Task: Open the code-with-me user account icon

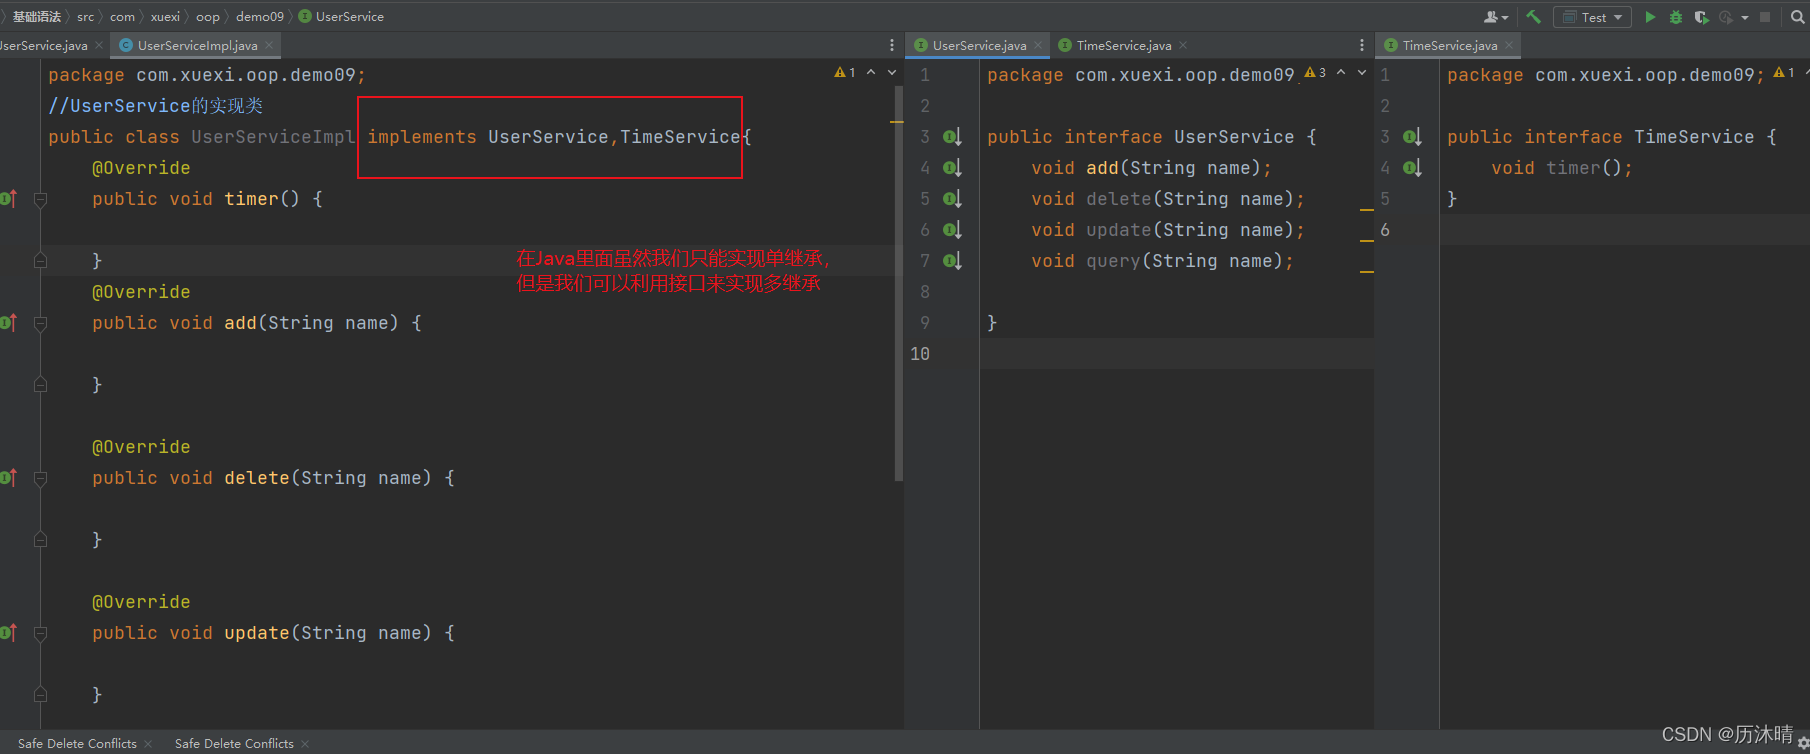Action: pyautogui.click(x=1495, y=17)
